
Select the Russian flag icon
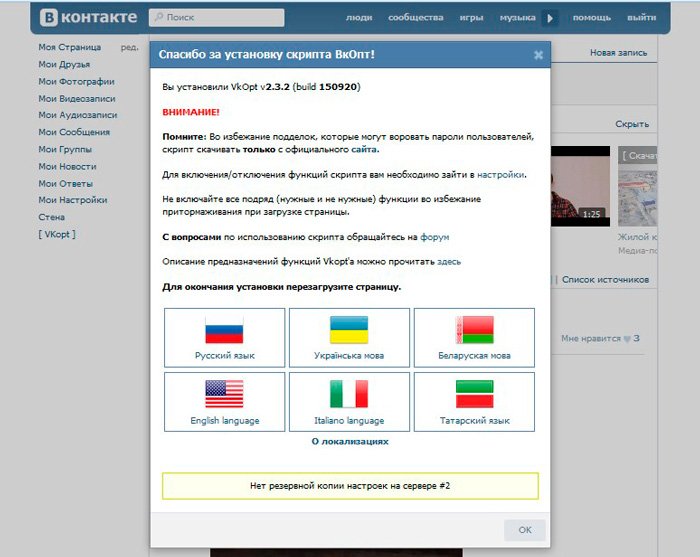tap(224, 330)
